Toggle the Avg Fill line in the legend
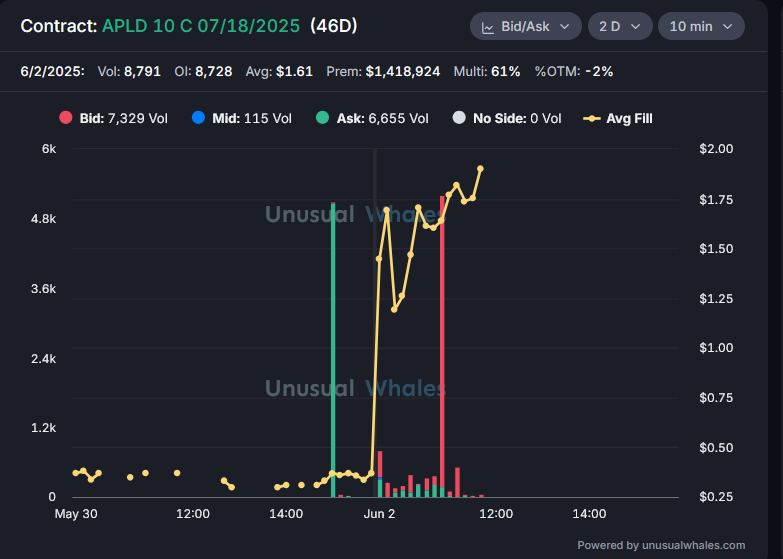 click(618, 118)
